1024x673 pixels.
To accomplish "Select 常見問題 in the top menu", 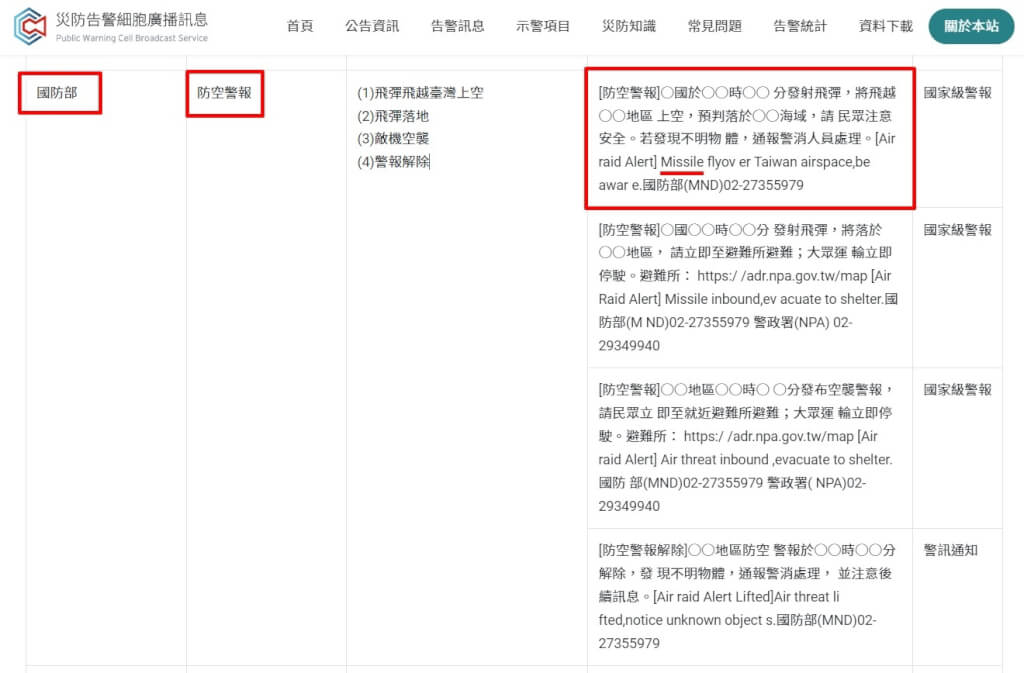I will (714, 26).
